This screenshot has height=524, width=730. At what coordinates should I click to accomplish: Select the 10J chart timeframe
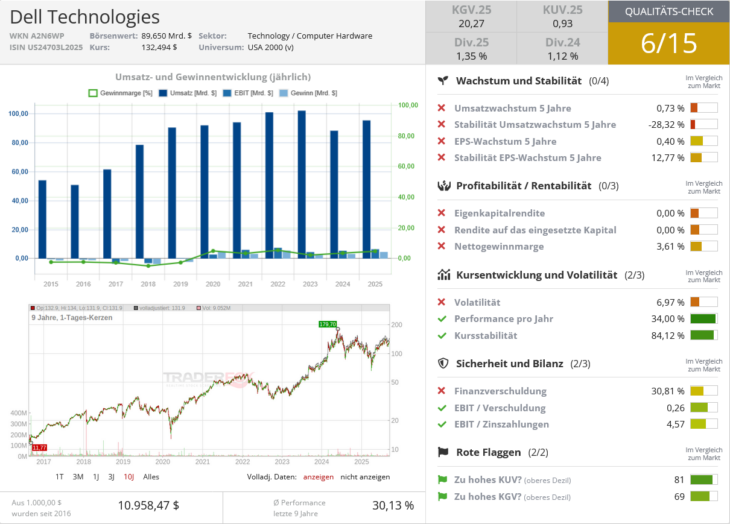click(x=129, y=477)
